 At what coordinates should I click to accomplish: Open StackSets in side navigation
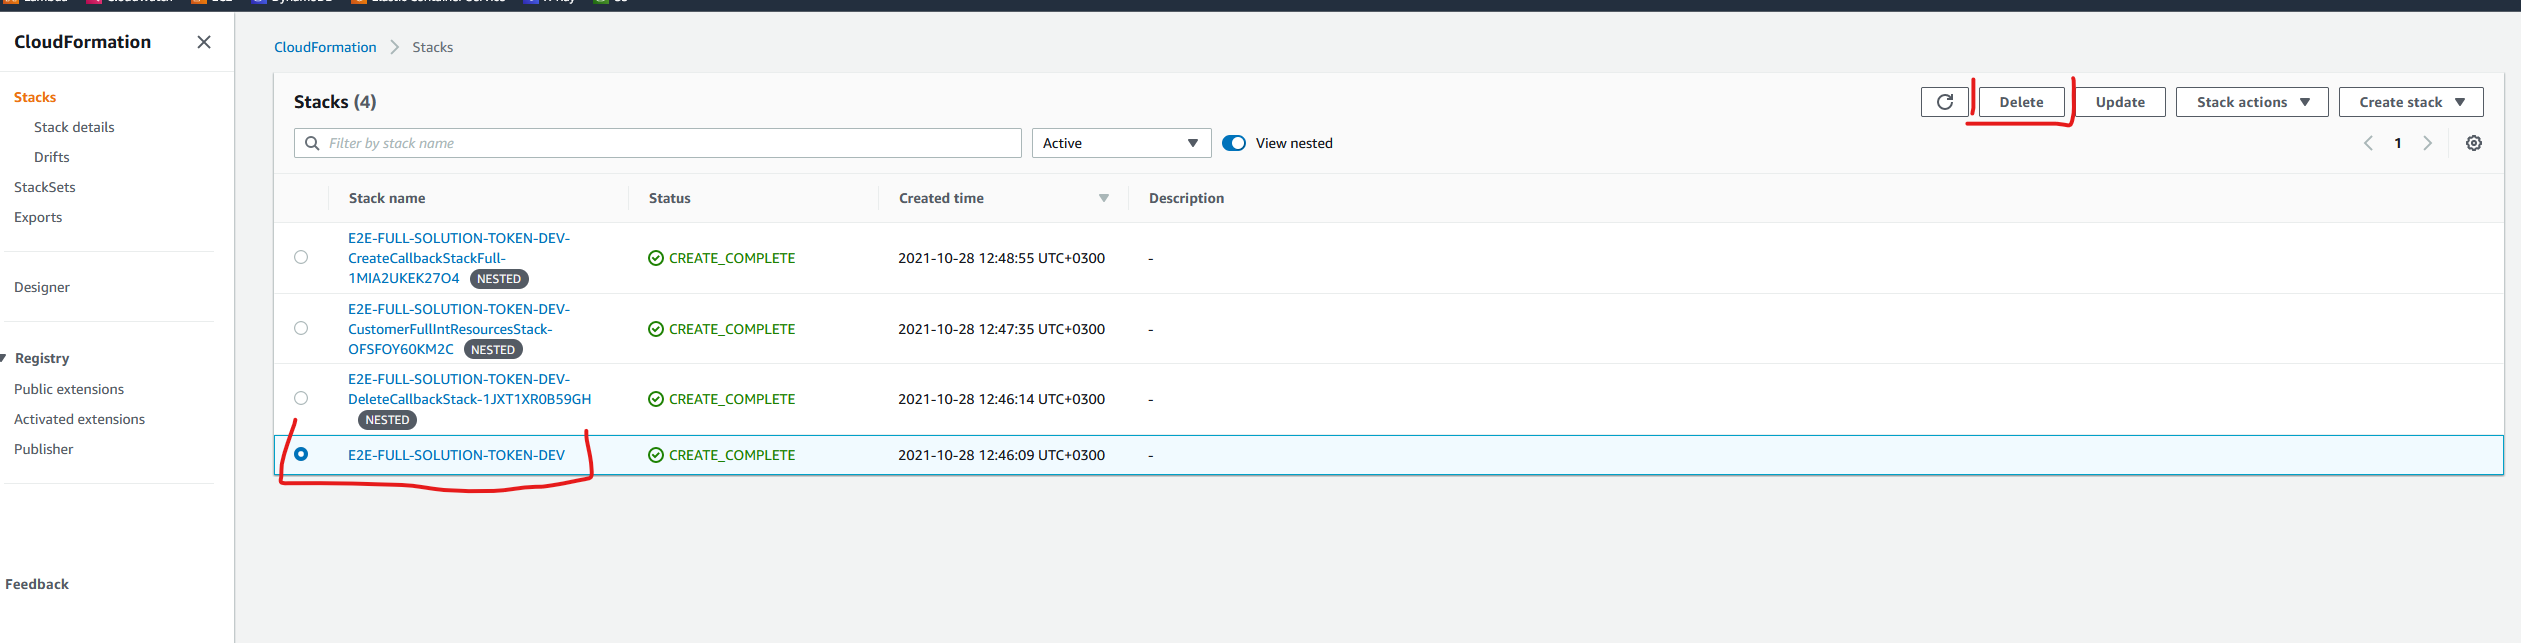point(45,187)
